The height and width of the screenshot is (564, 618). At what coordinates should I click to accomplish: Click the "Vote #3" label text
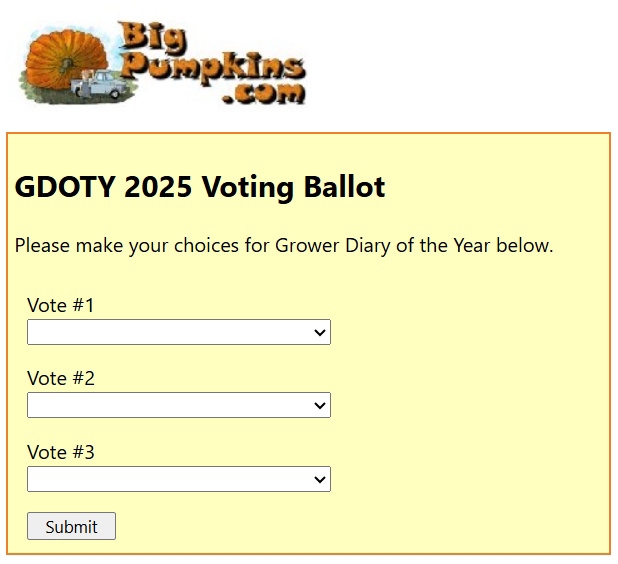[x=60, y=452]
